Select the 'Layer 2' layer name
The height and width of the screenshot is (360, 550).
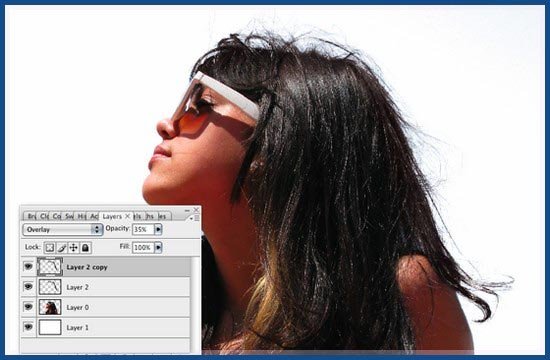click(x=78, y=287)
